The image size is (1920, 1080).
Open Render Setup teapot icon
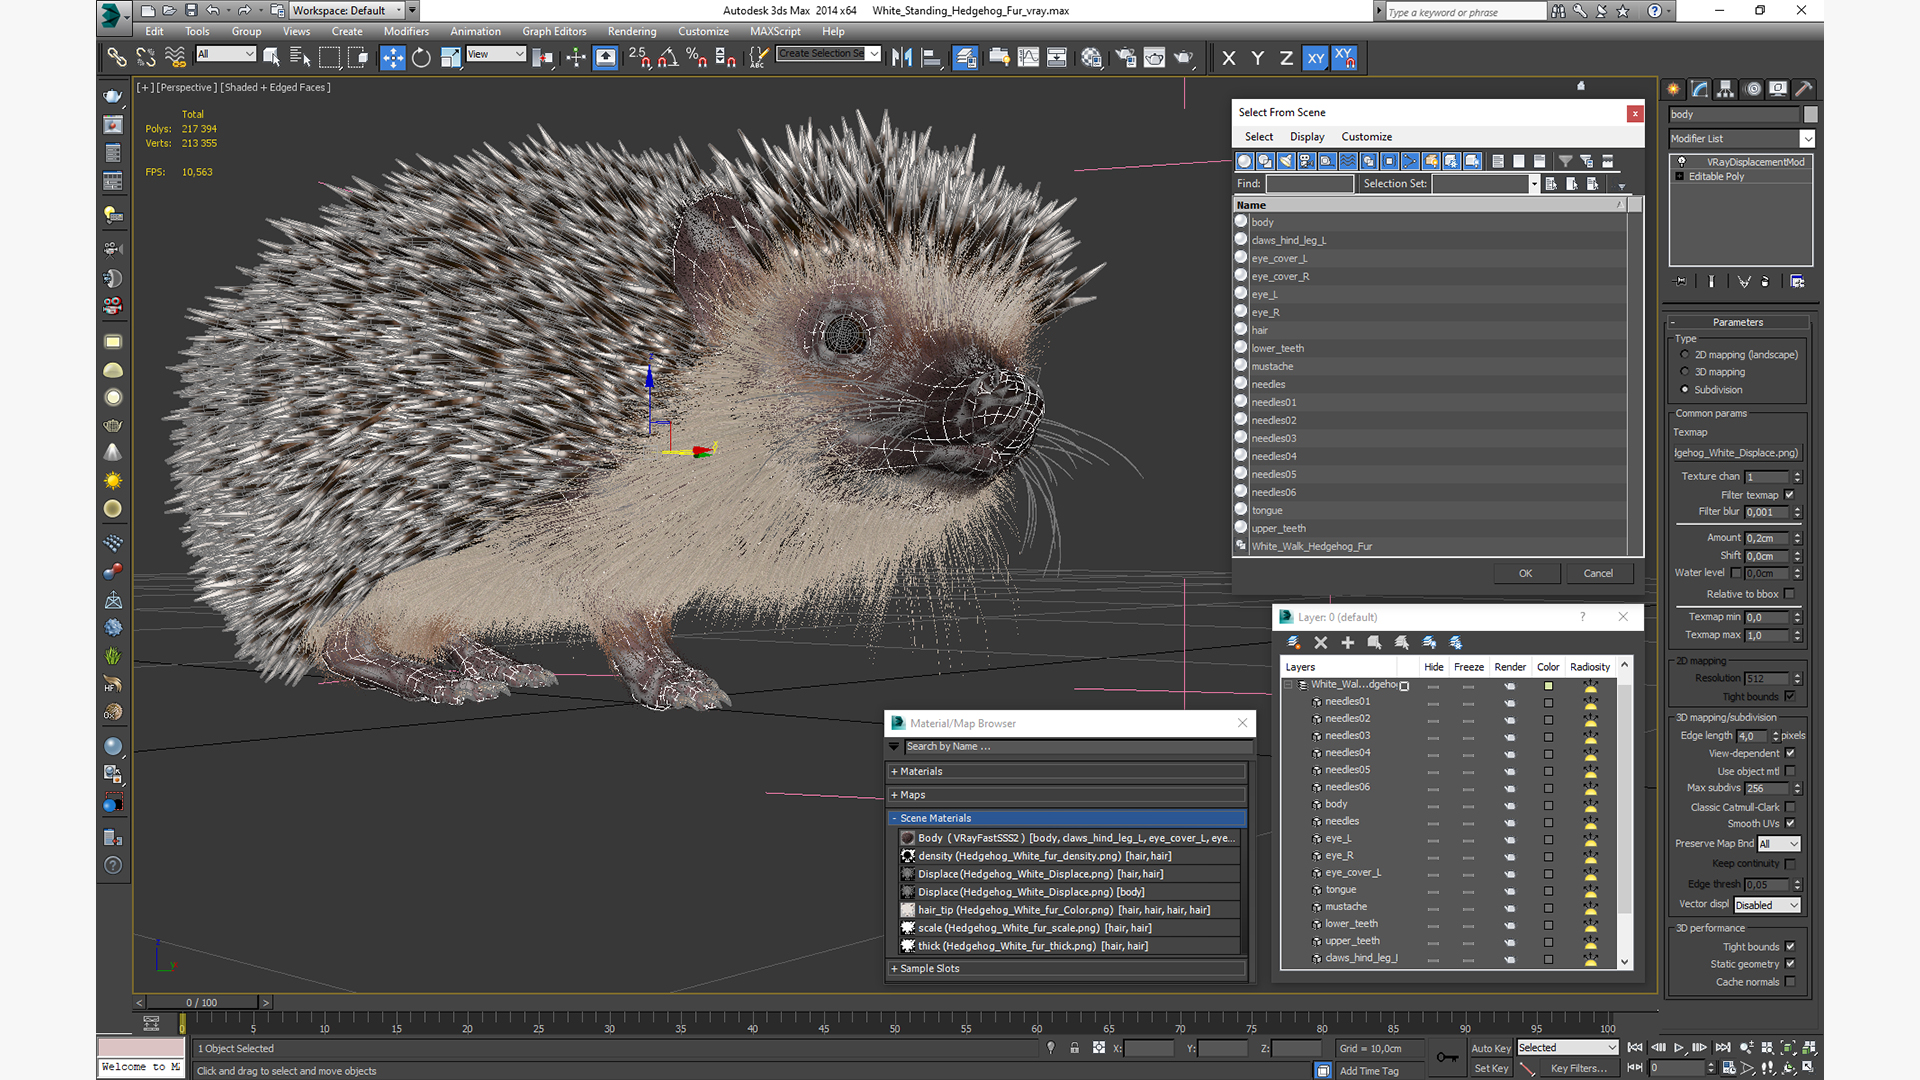[1126, 58]
